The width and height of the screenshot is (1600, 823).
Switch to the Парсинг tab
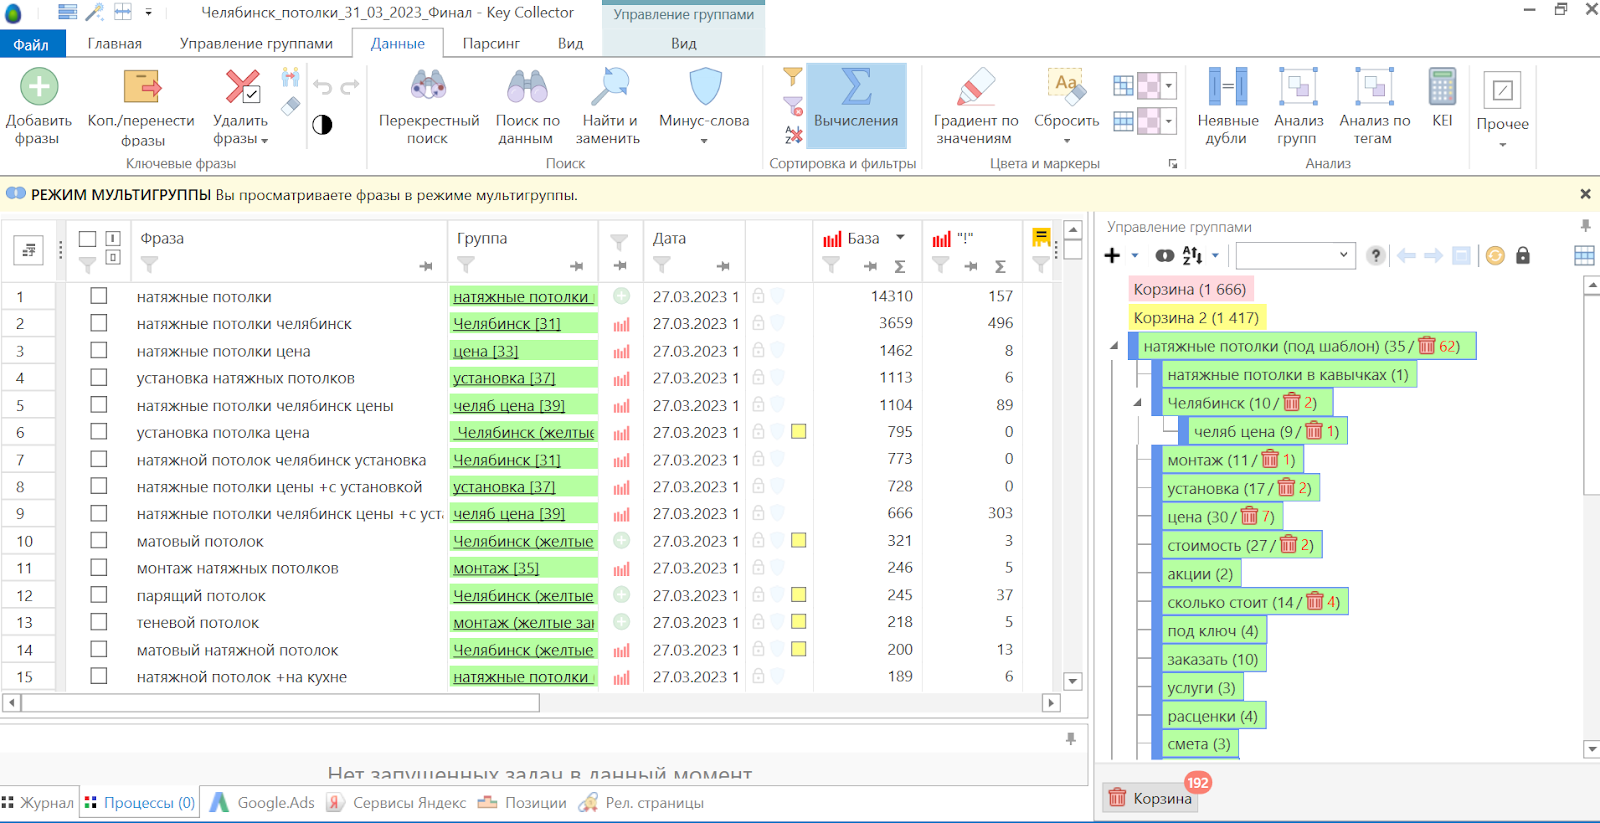pyautogui.click(x=491, y=43)
